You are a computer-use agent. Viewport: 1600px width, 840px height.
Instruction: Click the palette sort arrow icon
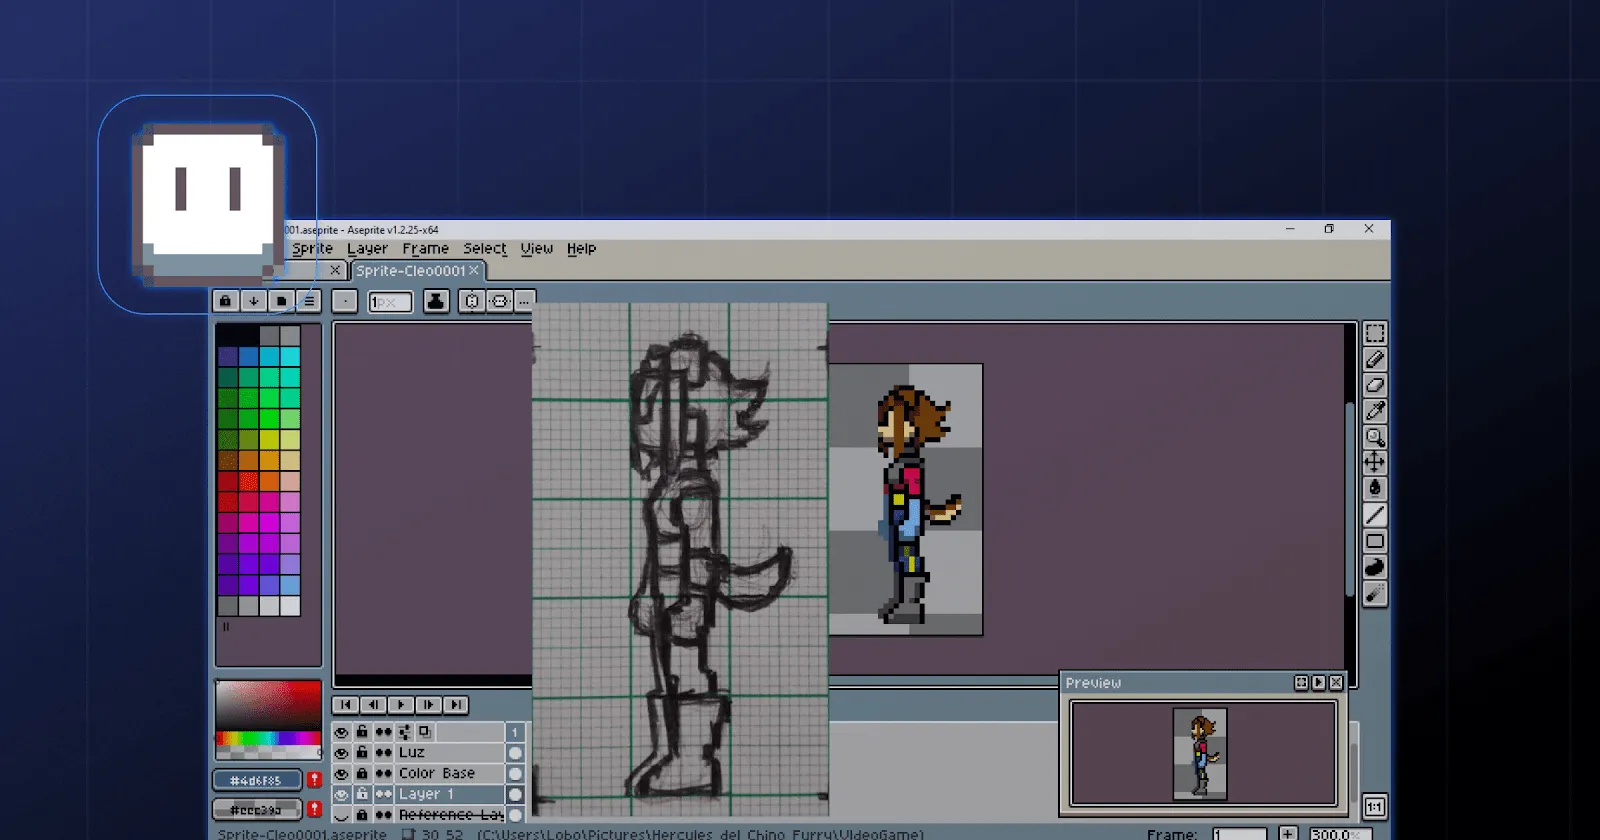tap(254, 301)
